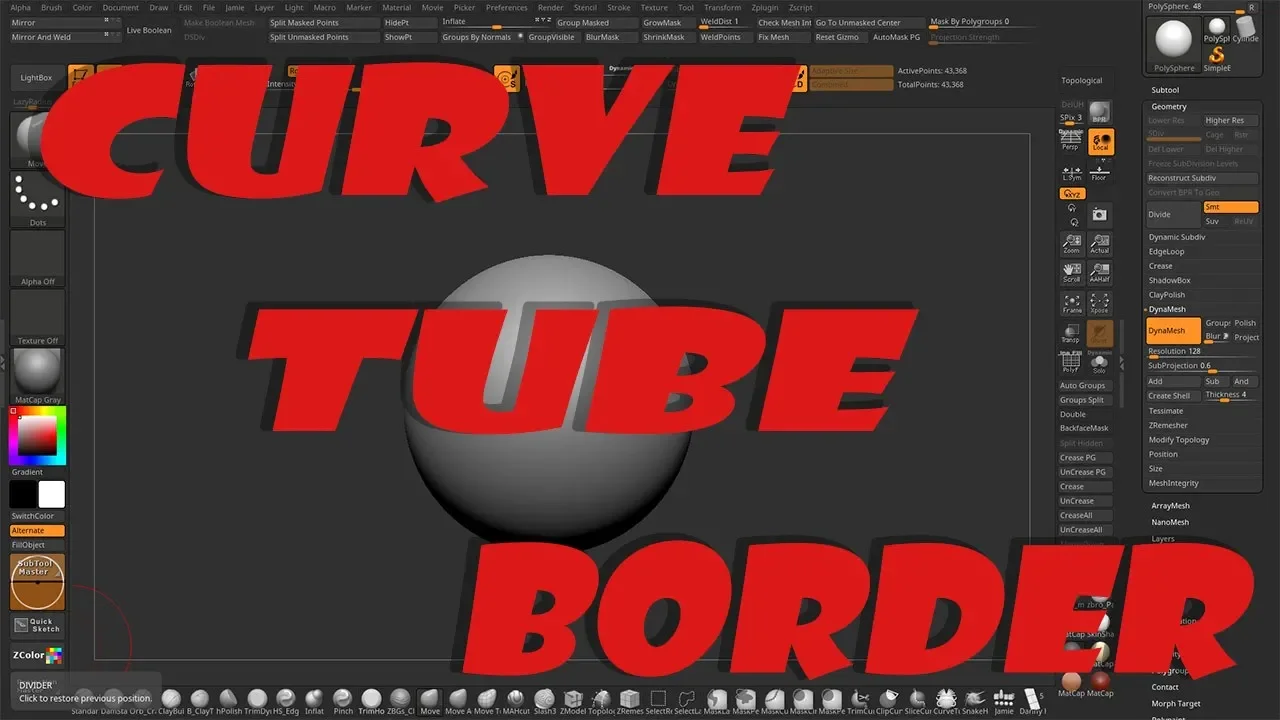The height and width of the screenshot is (720, 1280).
Task: Click the Actual size icon
Action: pos(1099,244)
